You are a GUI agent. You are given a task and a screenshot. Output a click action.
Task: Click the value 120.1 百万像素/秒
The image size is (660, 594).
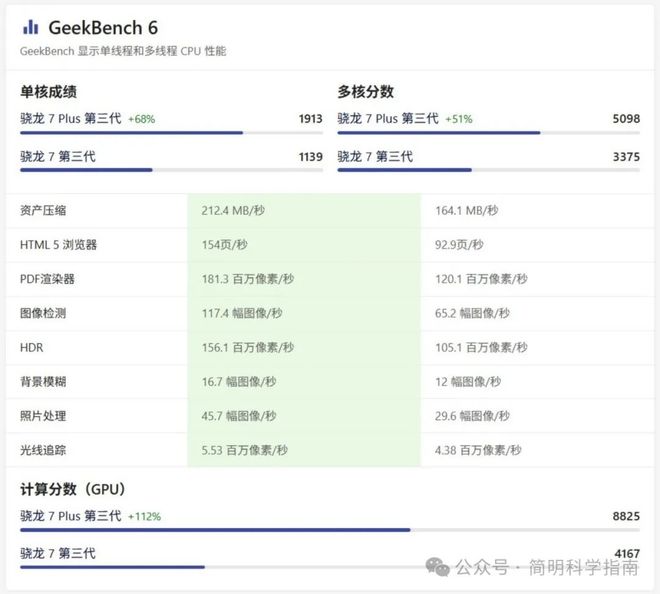482,279
